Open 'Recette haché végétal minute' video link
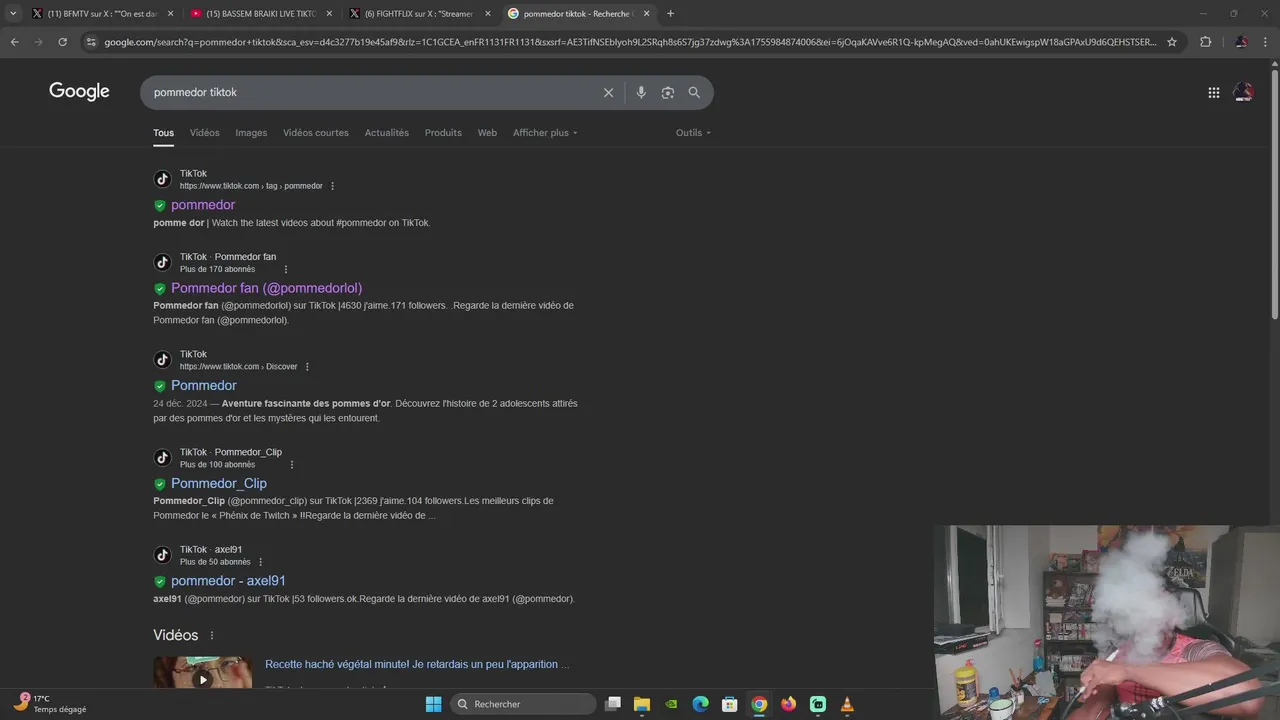1280x720 pixels. [x=417, y=664]
